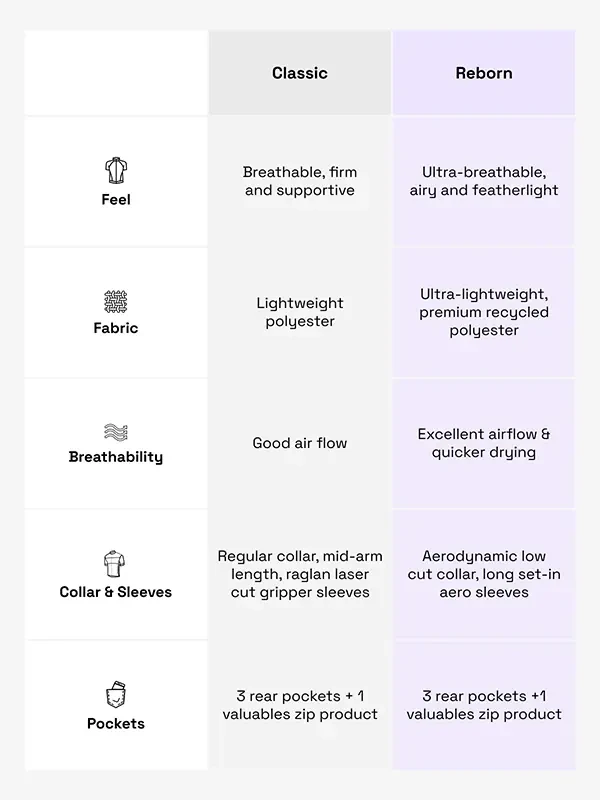
Task: Click 'Ultra-breathable, airy and featherlight' cell
Action: [483, 181]
